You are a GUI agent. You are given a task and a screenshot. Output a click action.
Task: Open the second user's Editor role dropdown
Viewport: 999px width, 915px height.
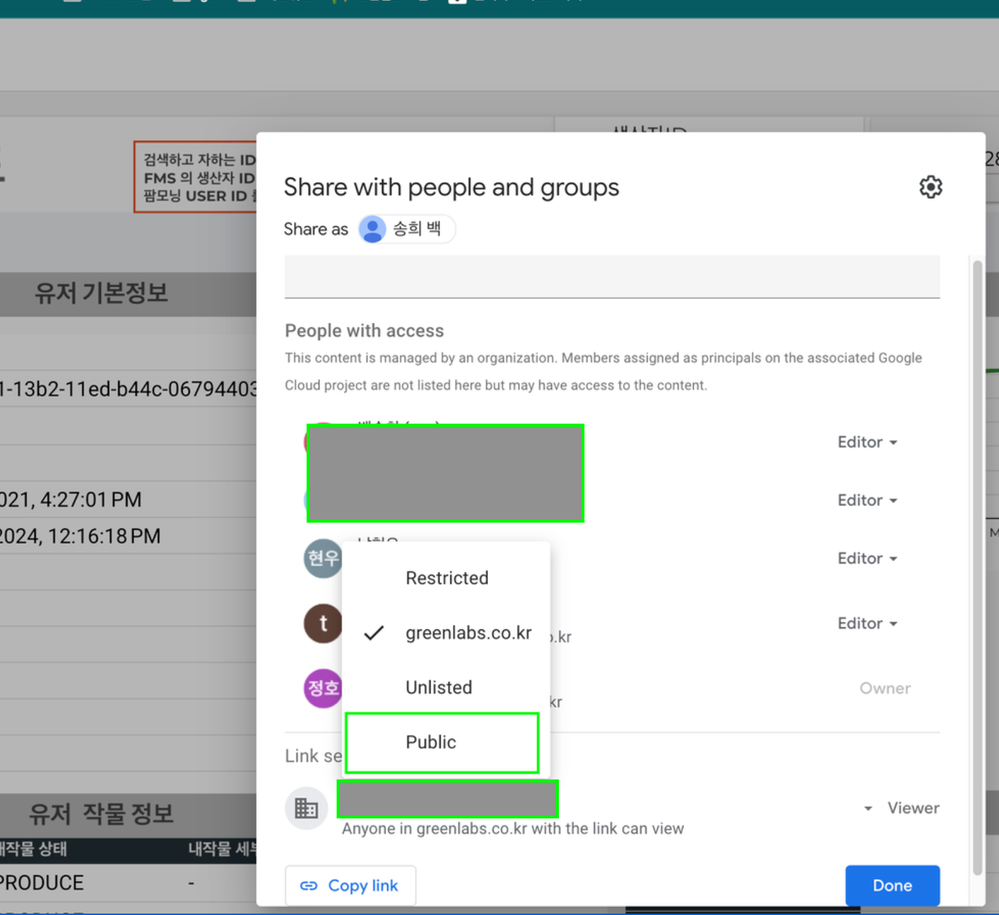point(867,500)
